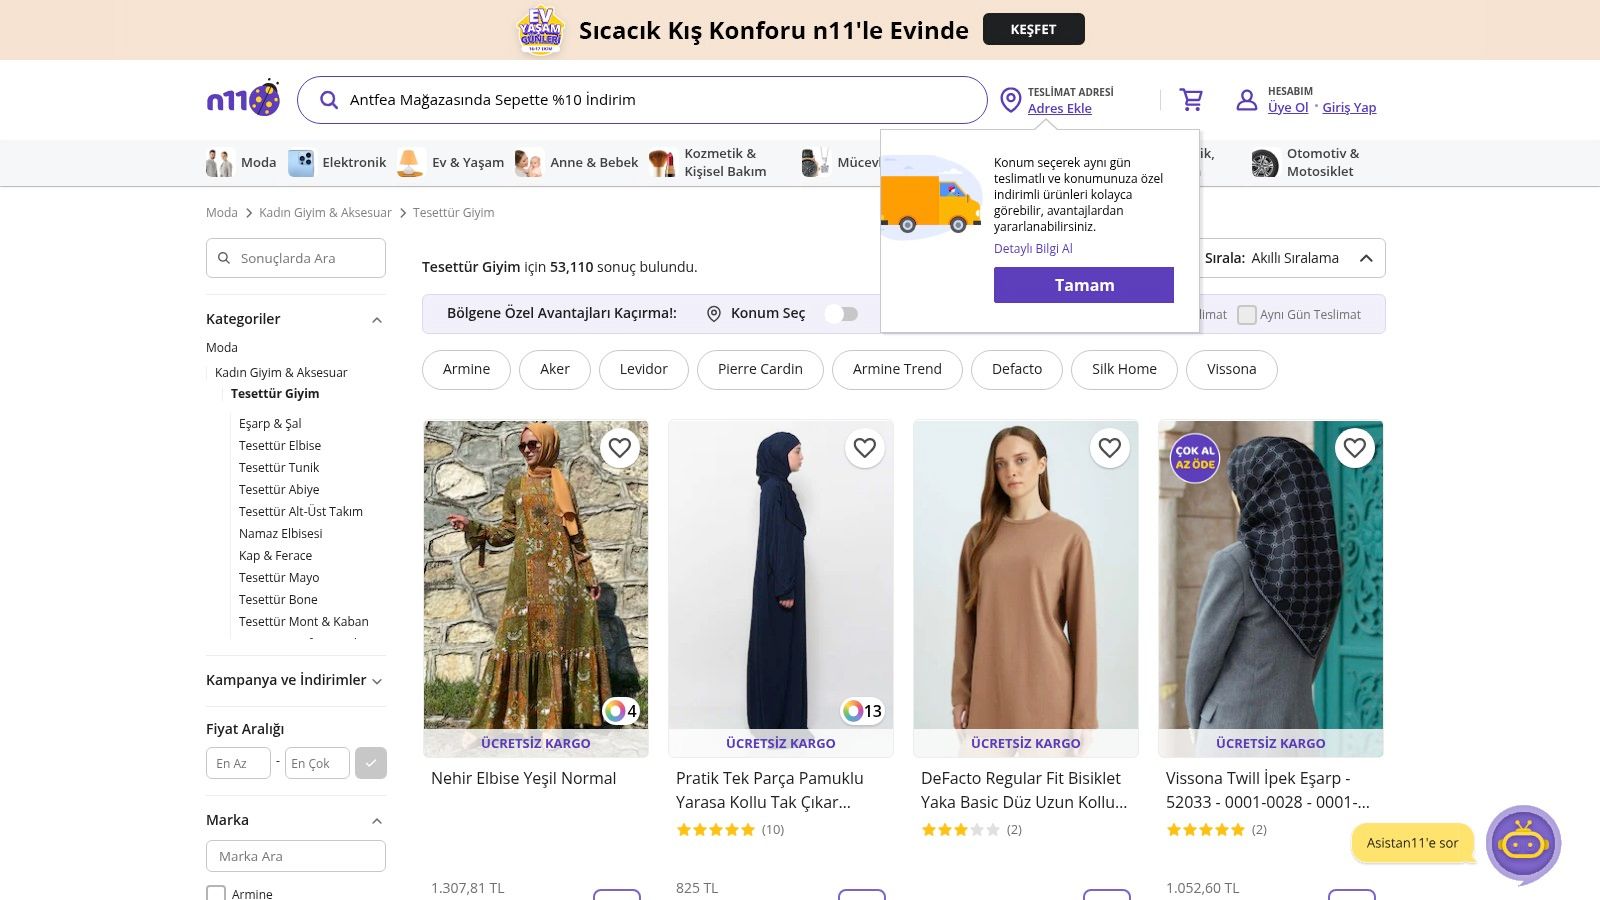Open the Ev & Yaşam menu
The width and height of the screenshot is (1600, 900).
click(x=468, y=162)
